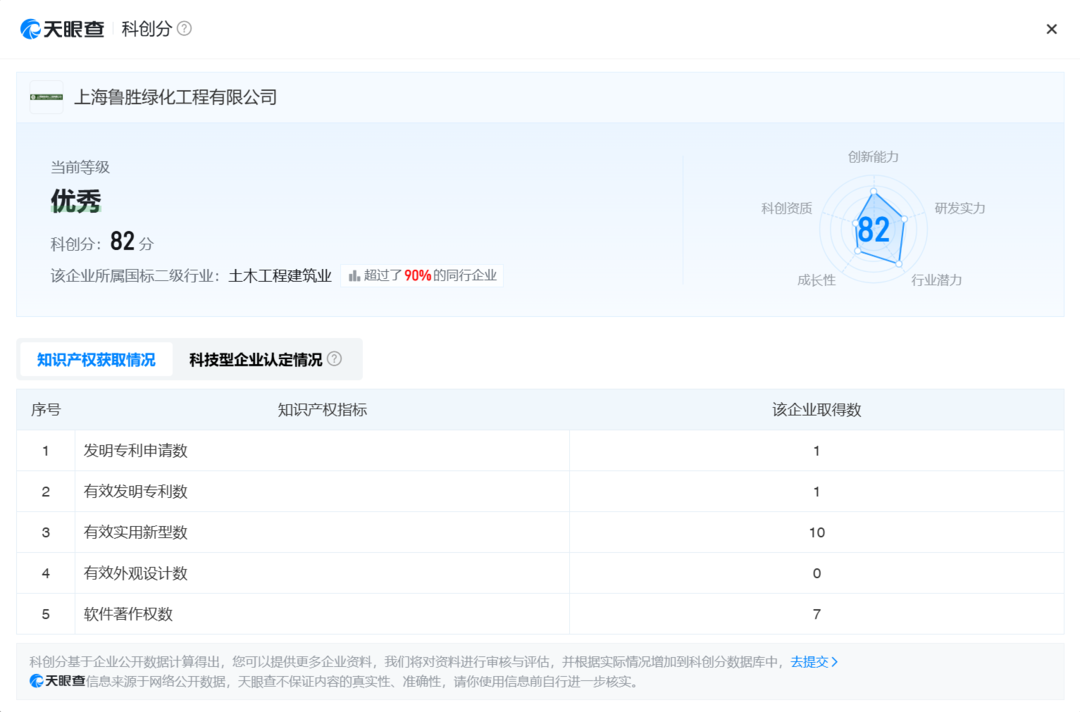Click the 天眼查 logo in the header
This screenshot has height=712, width=1080.
click(62, 29)
